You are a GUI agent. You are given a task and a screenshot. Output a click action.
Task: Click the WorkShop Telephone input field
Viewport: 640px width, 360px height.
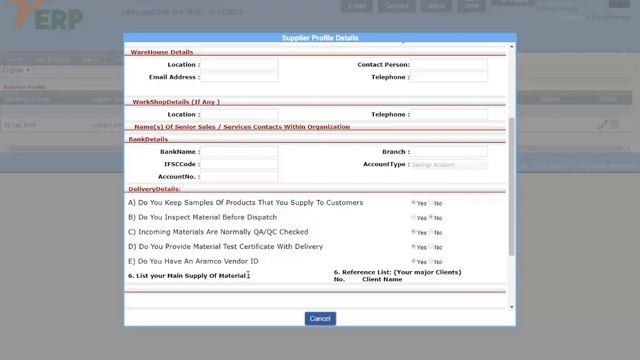tap(449, 115)
